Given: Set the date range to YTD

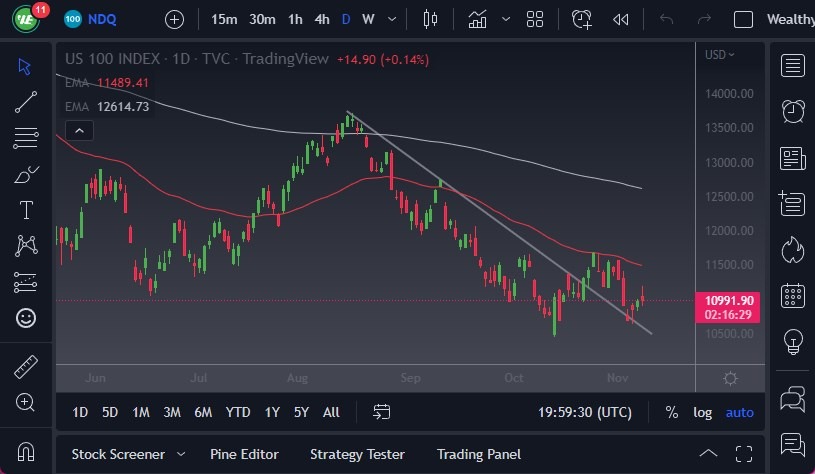Looking at the screenshot, I should (238, 412).
